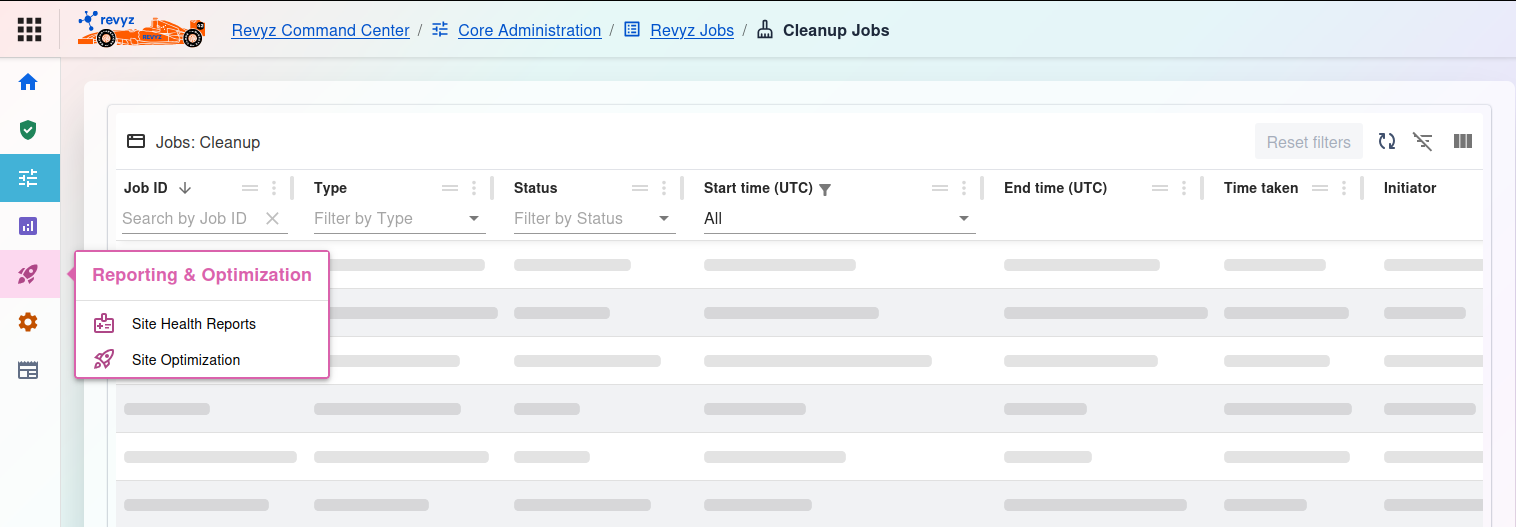Click the orange gear settings sidebar icon

(28, 322)
